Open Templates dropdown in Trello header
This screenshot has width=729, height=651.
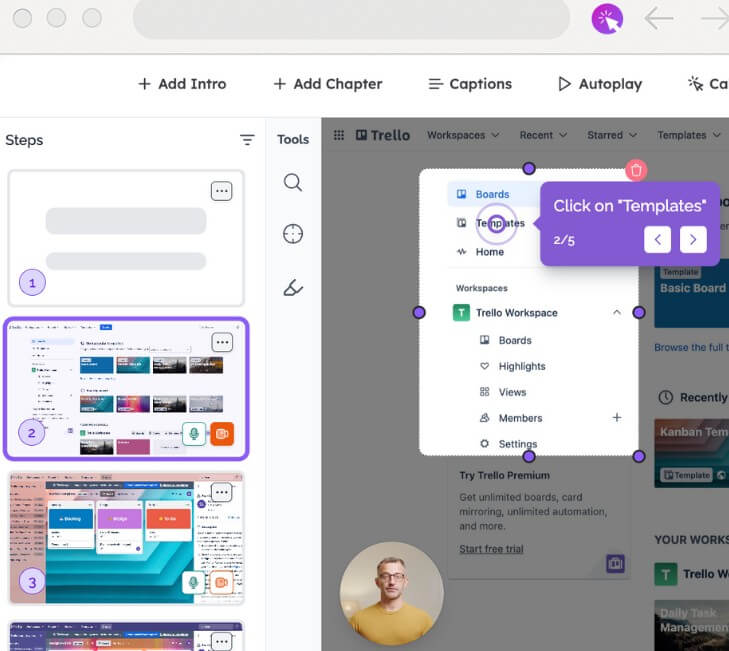tap(689, 135)
